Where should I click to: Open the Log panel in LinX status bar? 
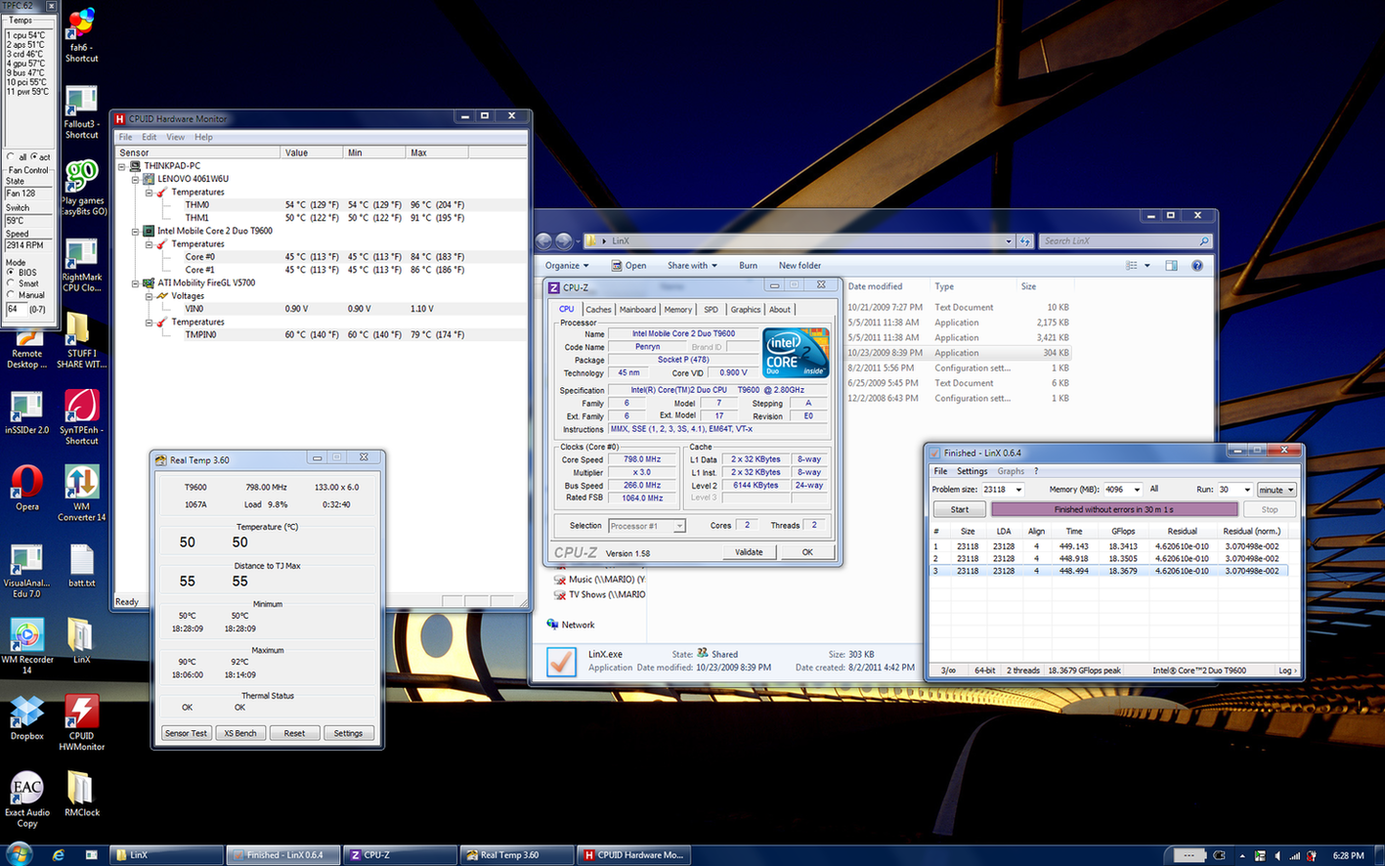click(x=1288, y=671)
